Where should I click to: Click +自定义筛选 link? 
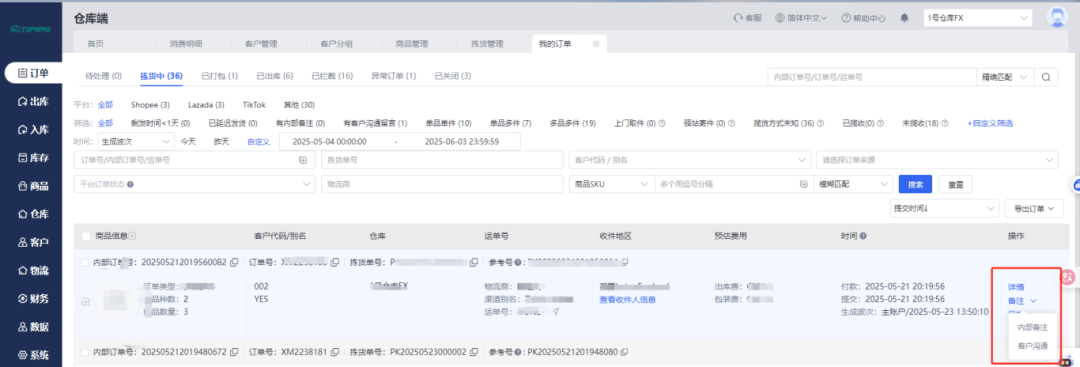click(990, 123)
